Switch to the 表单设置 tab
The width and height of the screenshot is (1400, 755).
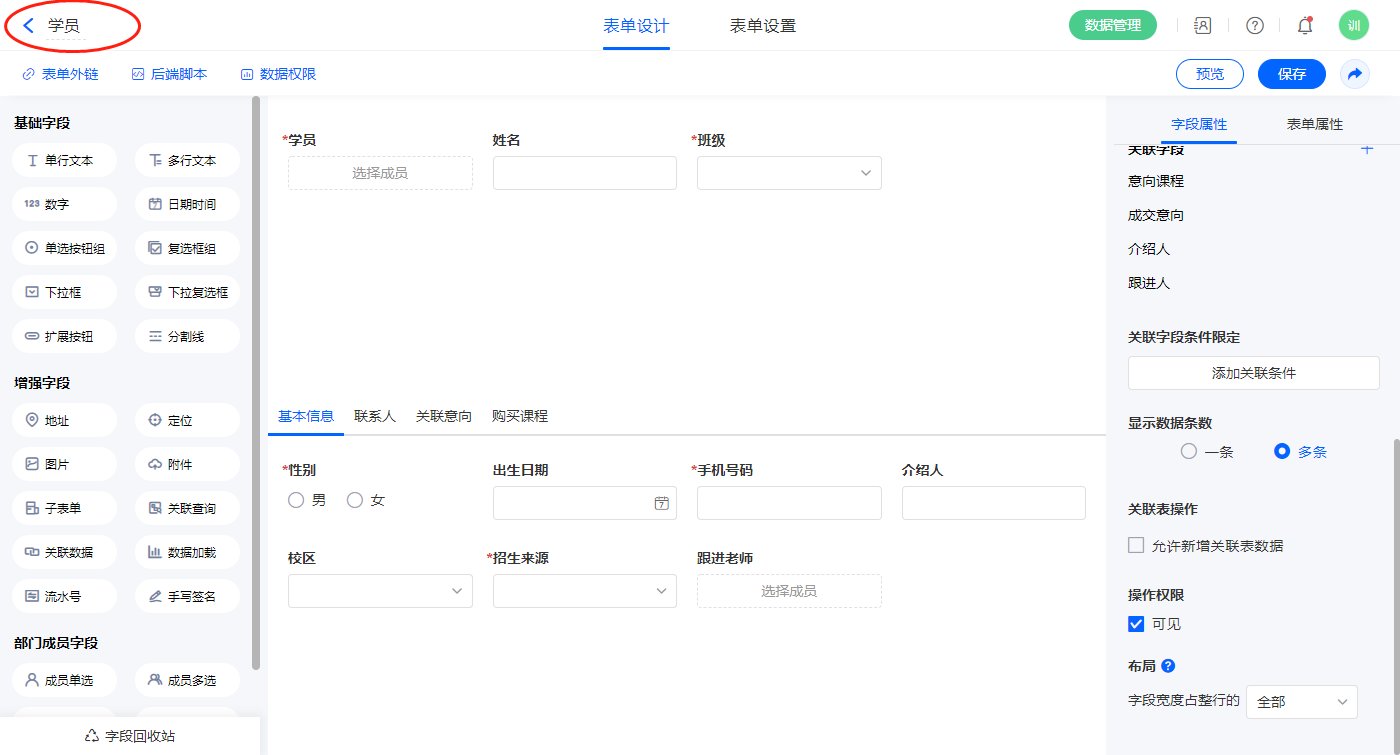click(x=763, y=26)
